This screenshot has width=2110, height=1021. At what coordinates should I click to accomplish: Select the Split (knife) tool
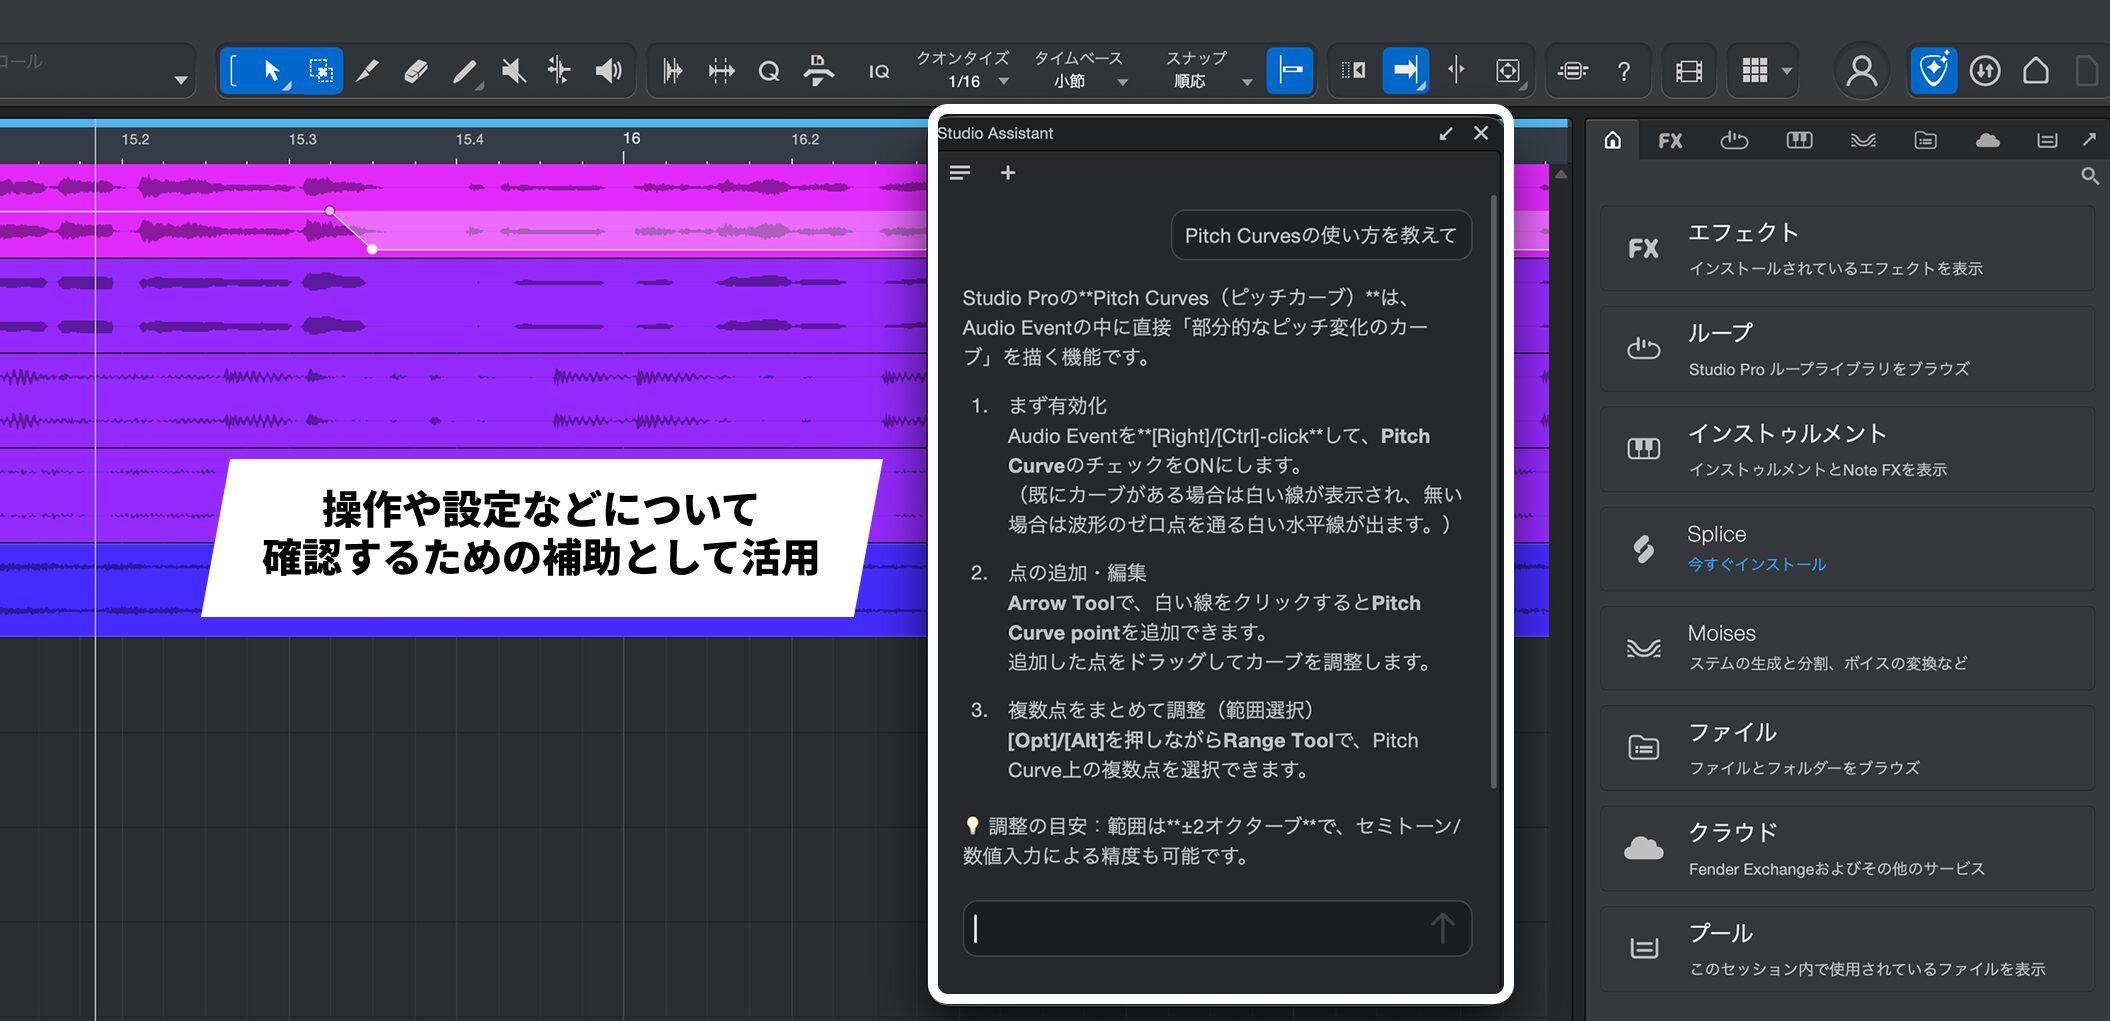pos(368,71)
